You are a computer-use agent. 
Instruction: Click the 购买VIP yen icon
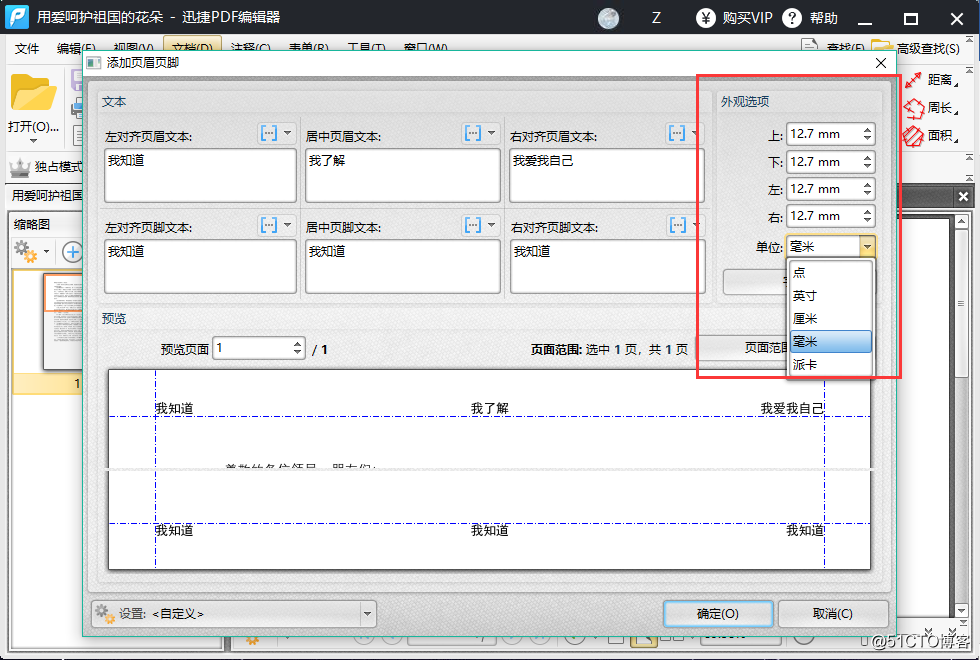tap(706, 18)
